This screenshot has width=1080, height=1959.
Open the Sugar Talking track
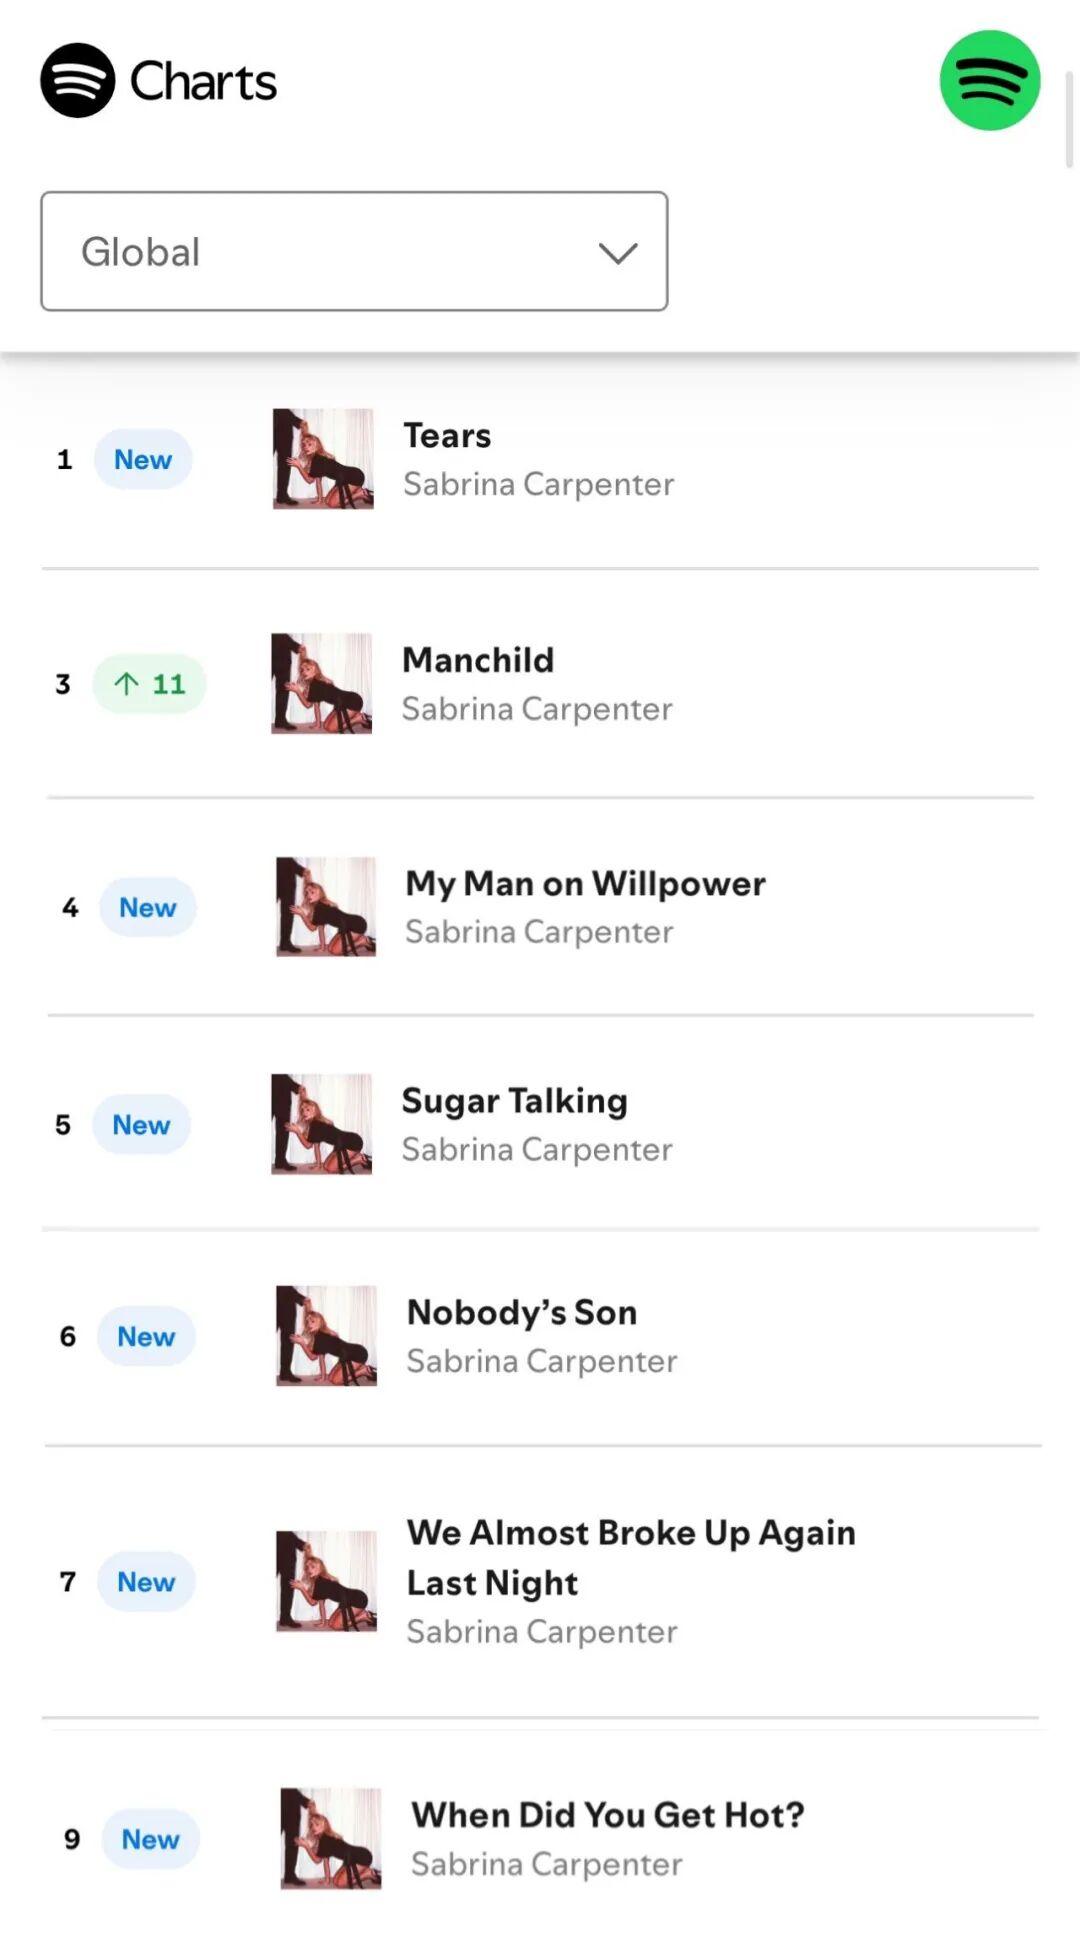[x=514, y=1101]
